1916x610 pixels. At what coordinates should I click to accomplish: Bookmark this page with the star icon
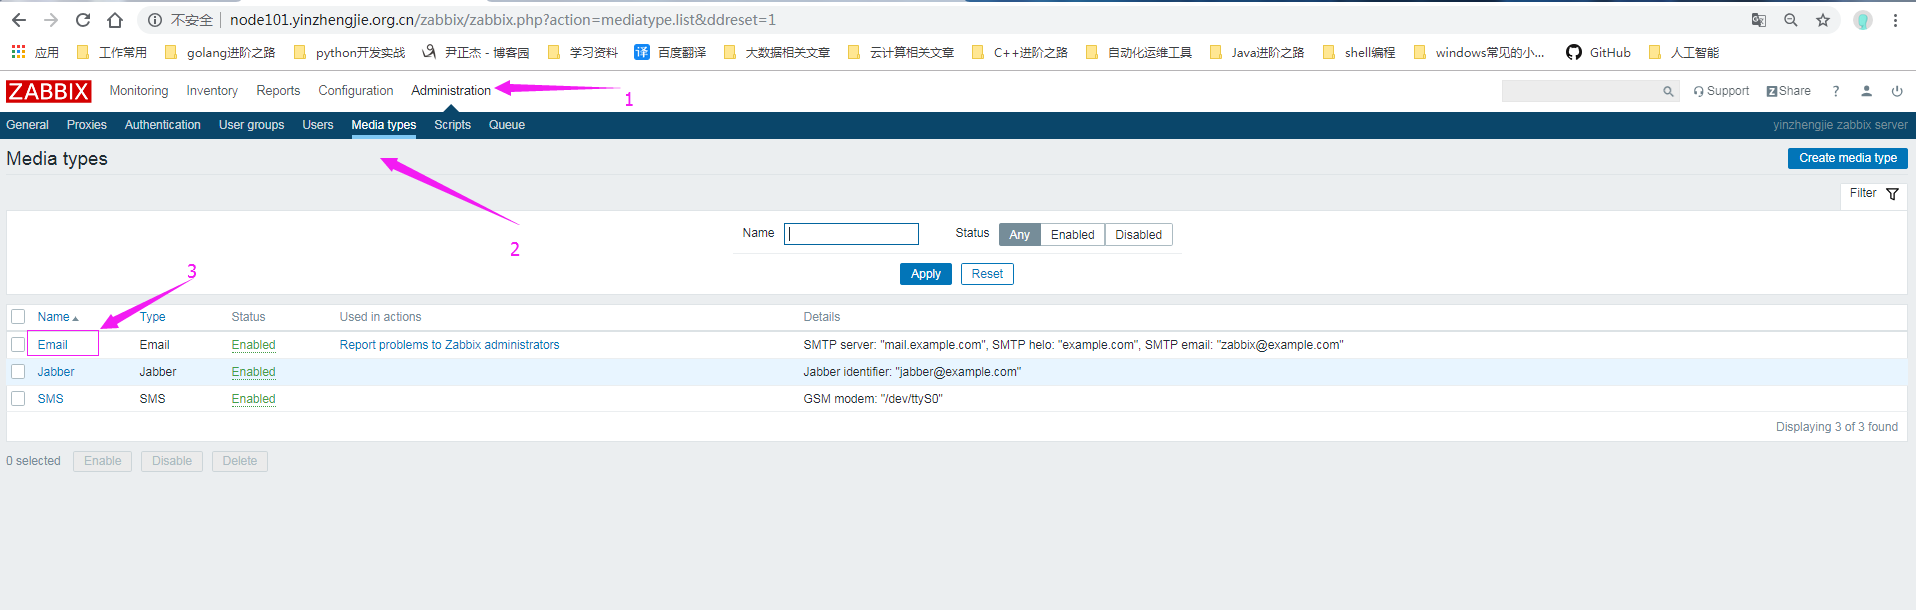click(1823, 20)
